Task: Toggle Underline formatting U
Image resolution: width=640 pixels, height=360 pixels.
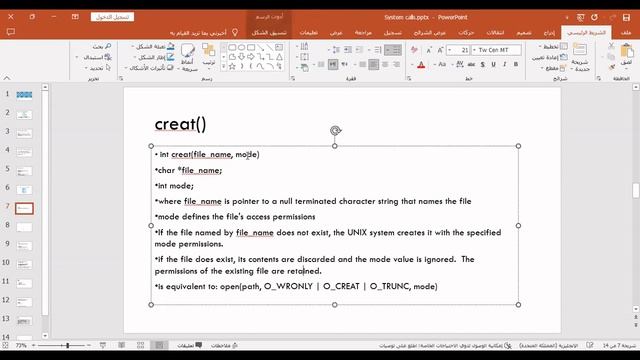Action: (493, 64)
